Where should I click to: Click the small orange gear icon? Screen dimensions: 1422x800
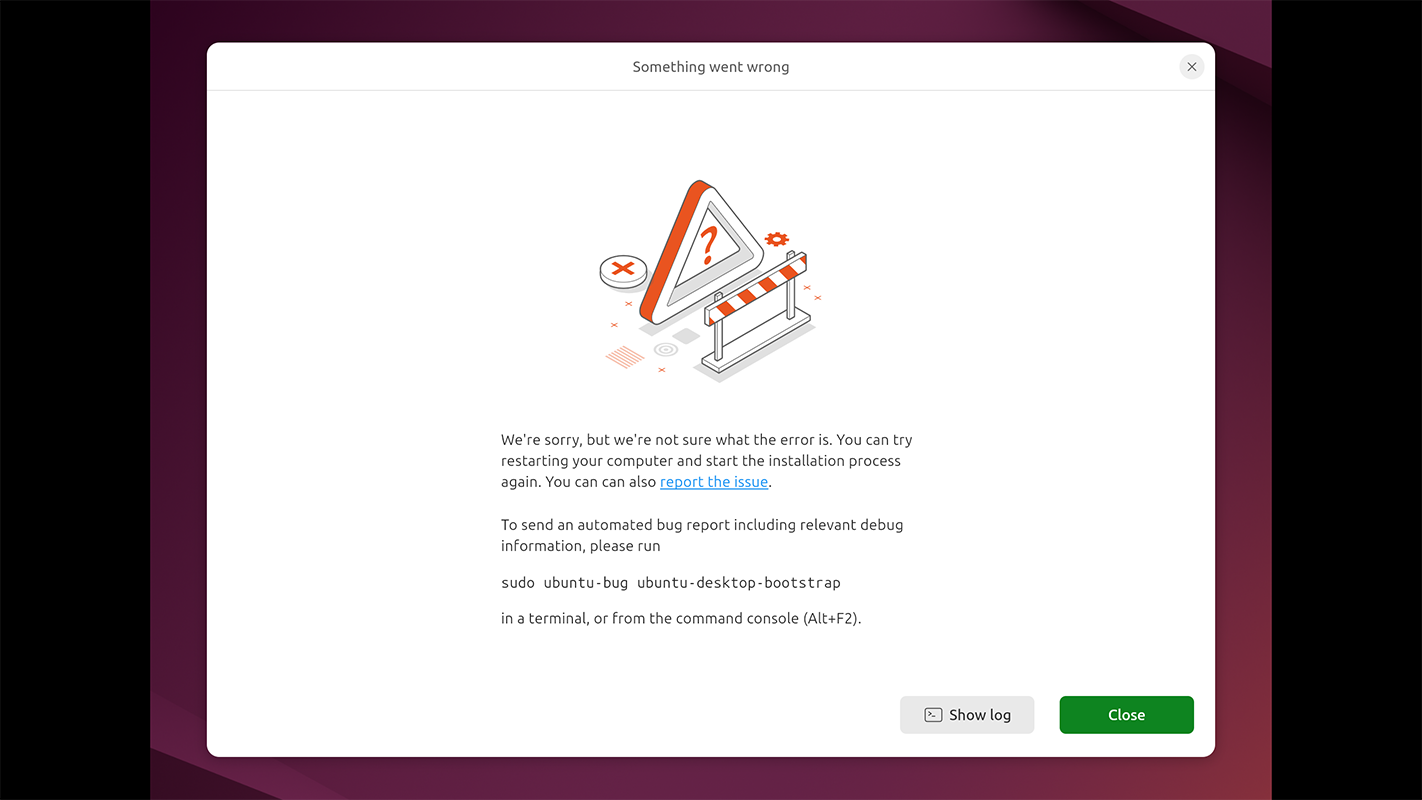[777, 239]
